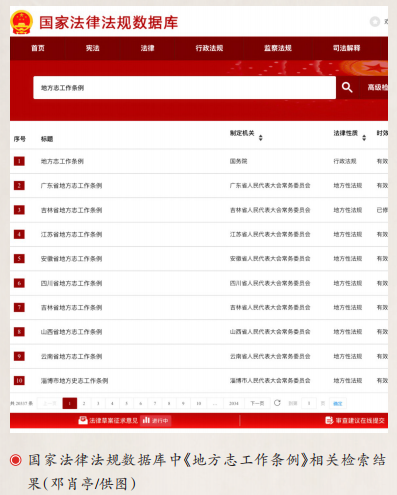
Task: Go to page 5 of results
Action: [x=127, y=403]
